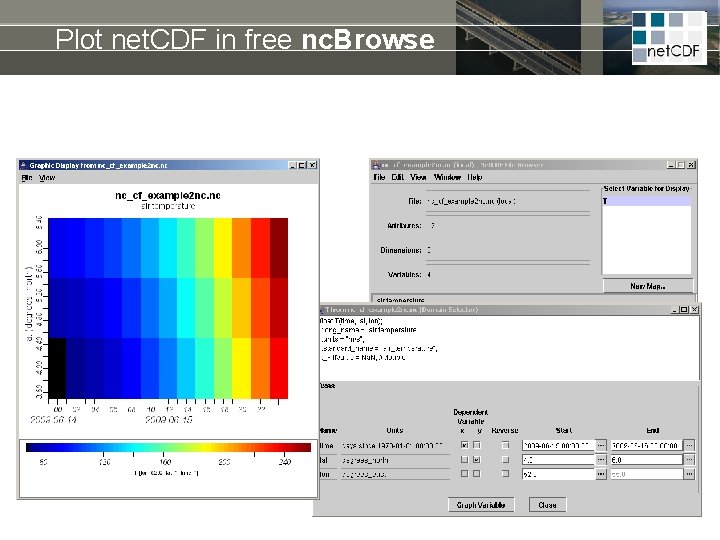Toggle y axis checkbox for lon row

(477, 473)
